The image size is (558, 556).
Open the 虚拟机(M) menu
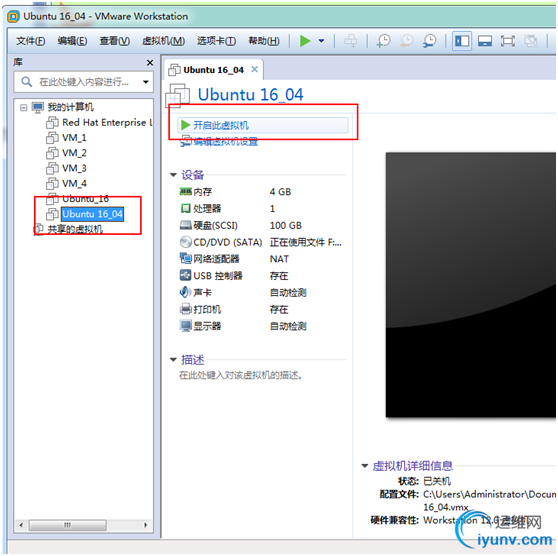tap(163, 41)
